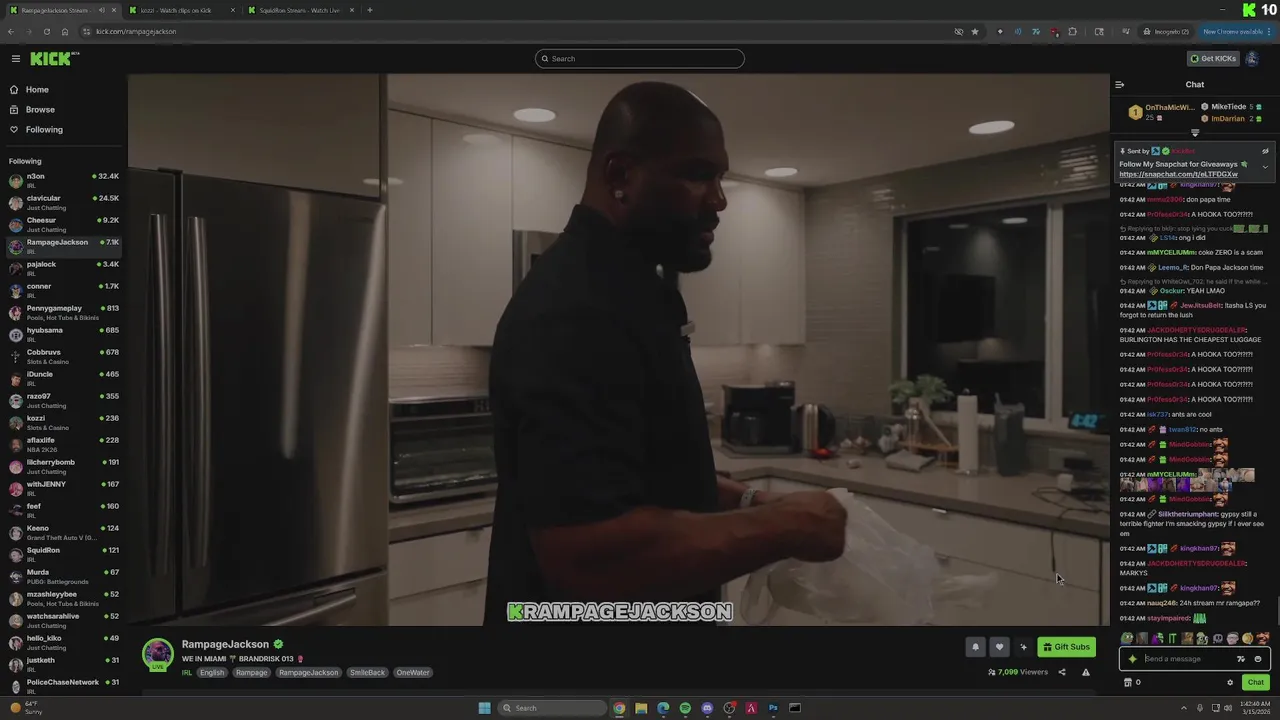Click the translate icon in message box
1280x720 pixels.
click(x=1241, y=659)
